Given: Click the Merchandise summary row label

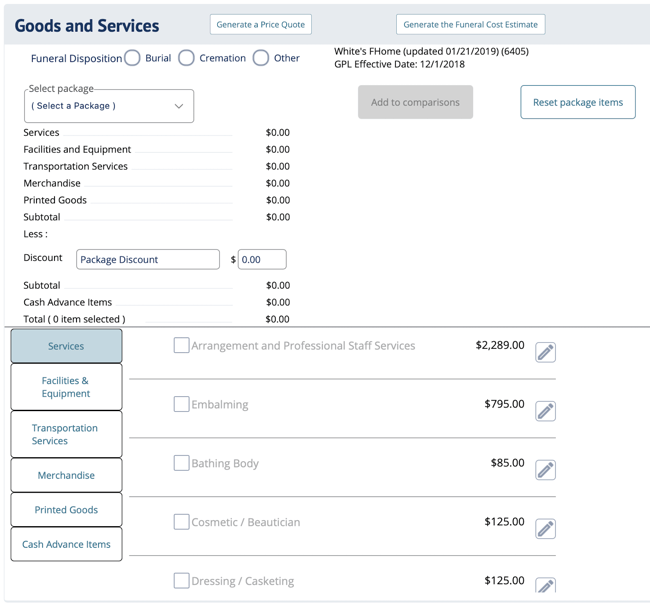Looking at the screenshot, I should click(52, 183).
